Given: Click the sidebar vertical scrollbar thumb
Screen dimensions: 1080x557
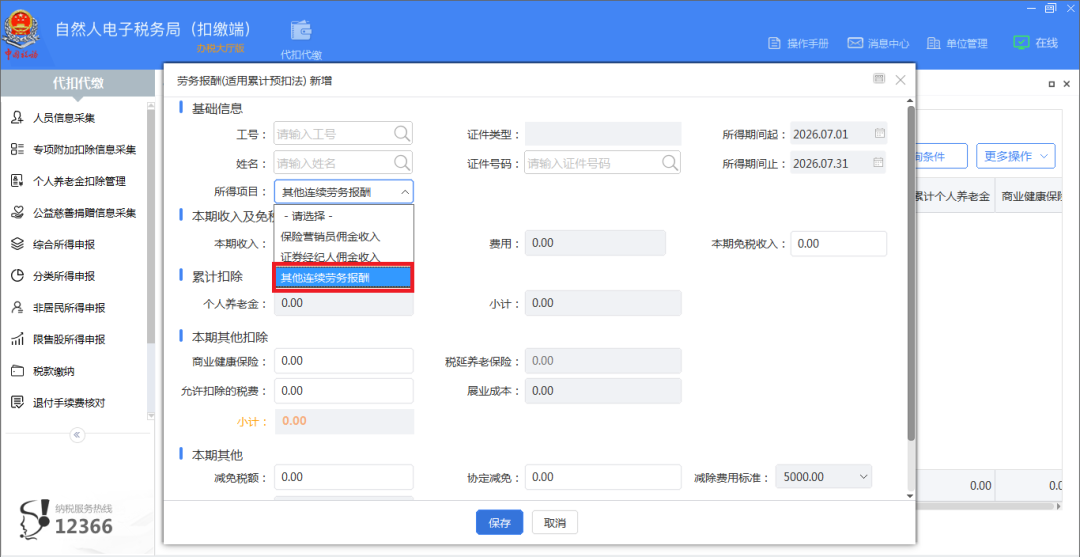Looking at the screenshot, I should (150, 226).
